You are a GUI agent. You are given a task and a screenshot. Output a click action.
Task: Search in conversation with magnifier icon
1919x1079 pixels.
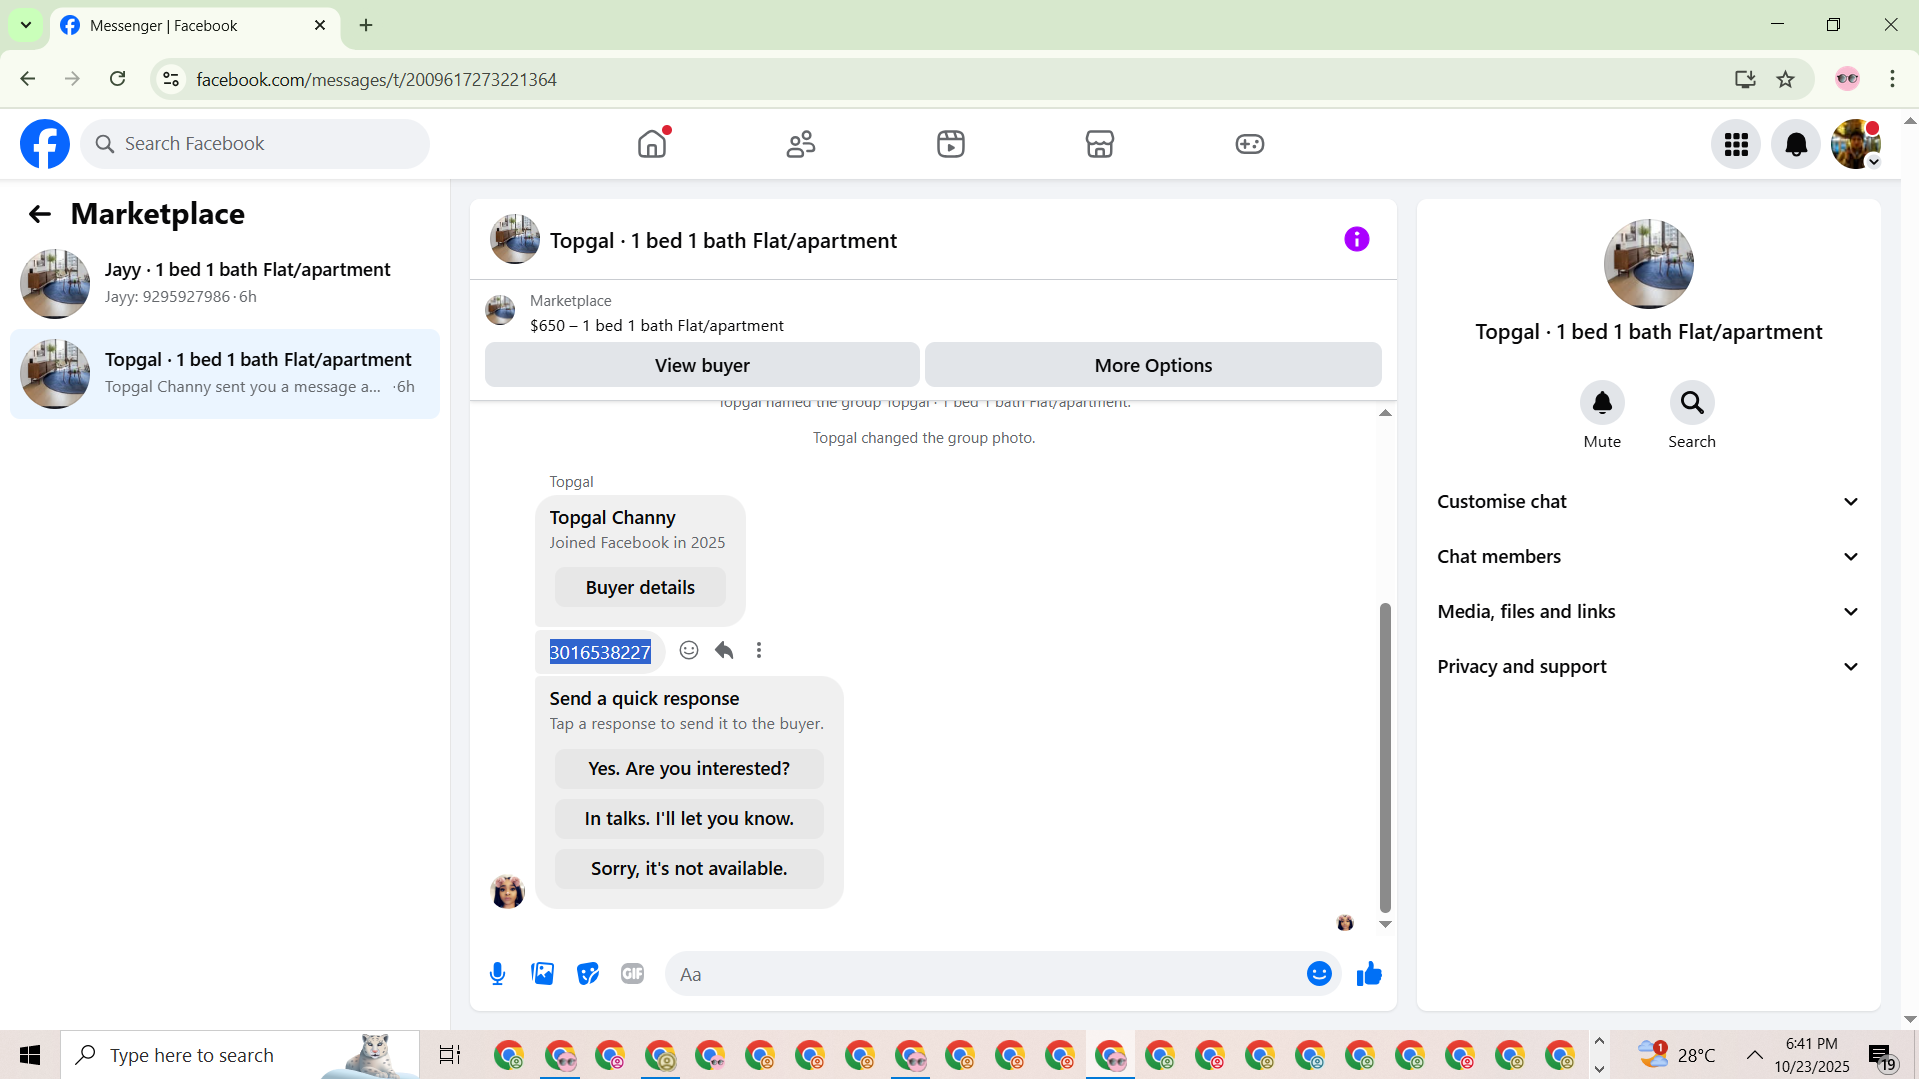click(x=1692, y=403)
